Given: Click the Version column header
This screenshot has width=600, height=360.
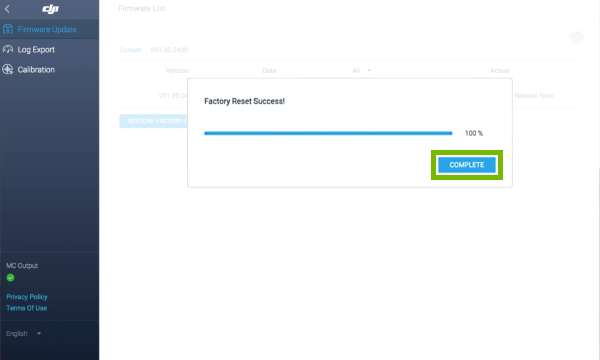Looking at the screenshot, I should pos(177,70).
